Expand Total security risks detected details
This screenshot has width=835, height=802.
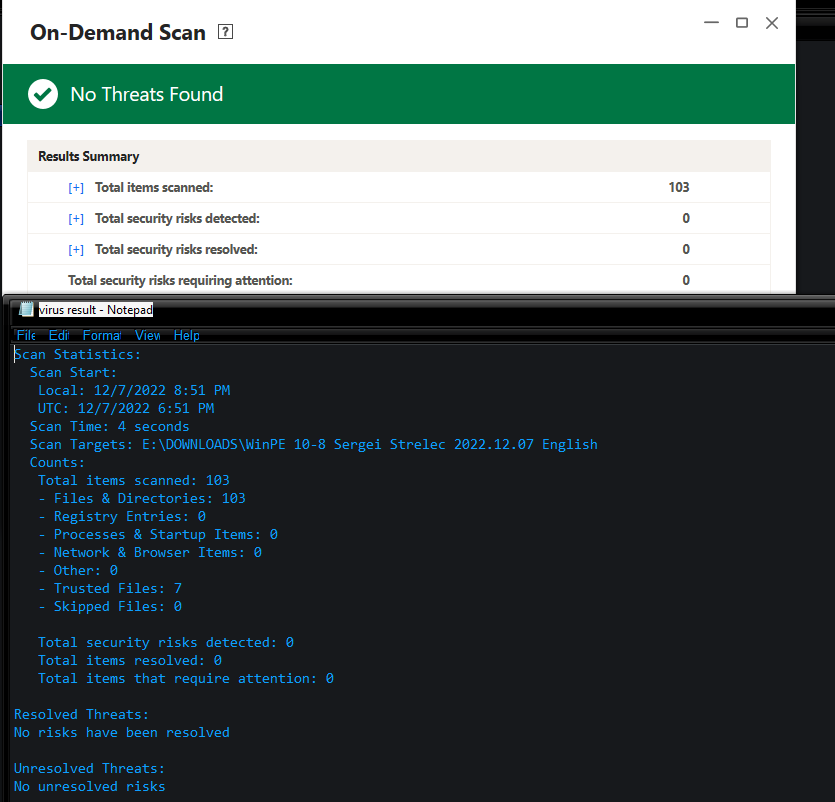coord(76,218)
